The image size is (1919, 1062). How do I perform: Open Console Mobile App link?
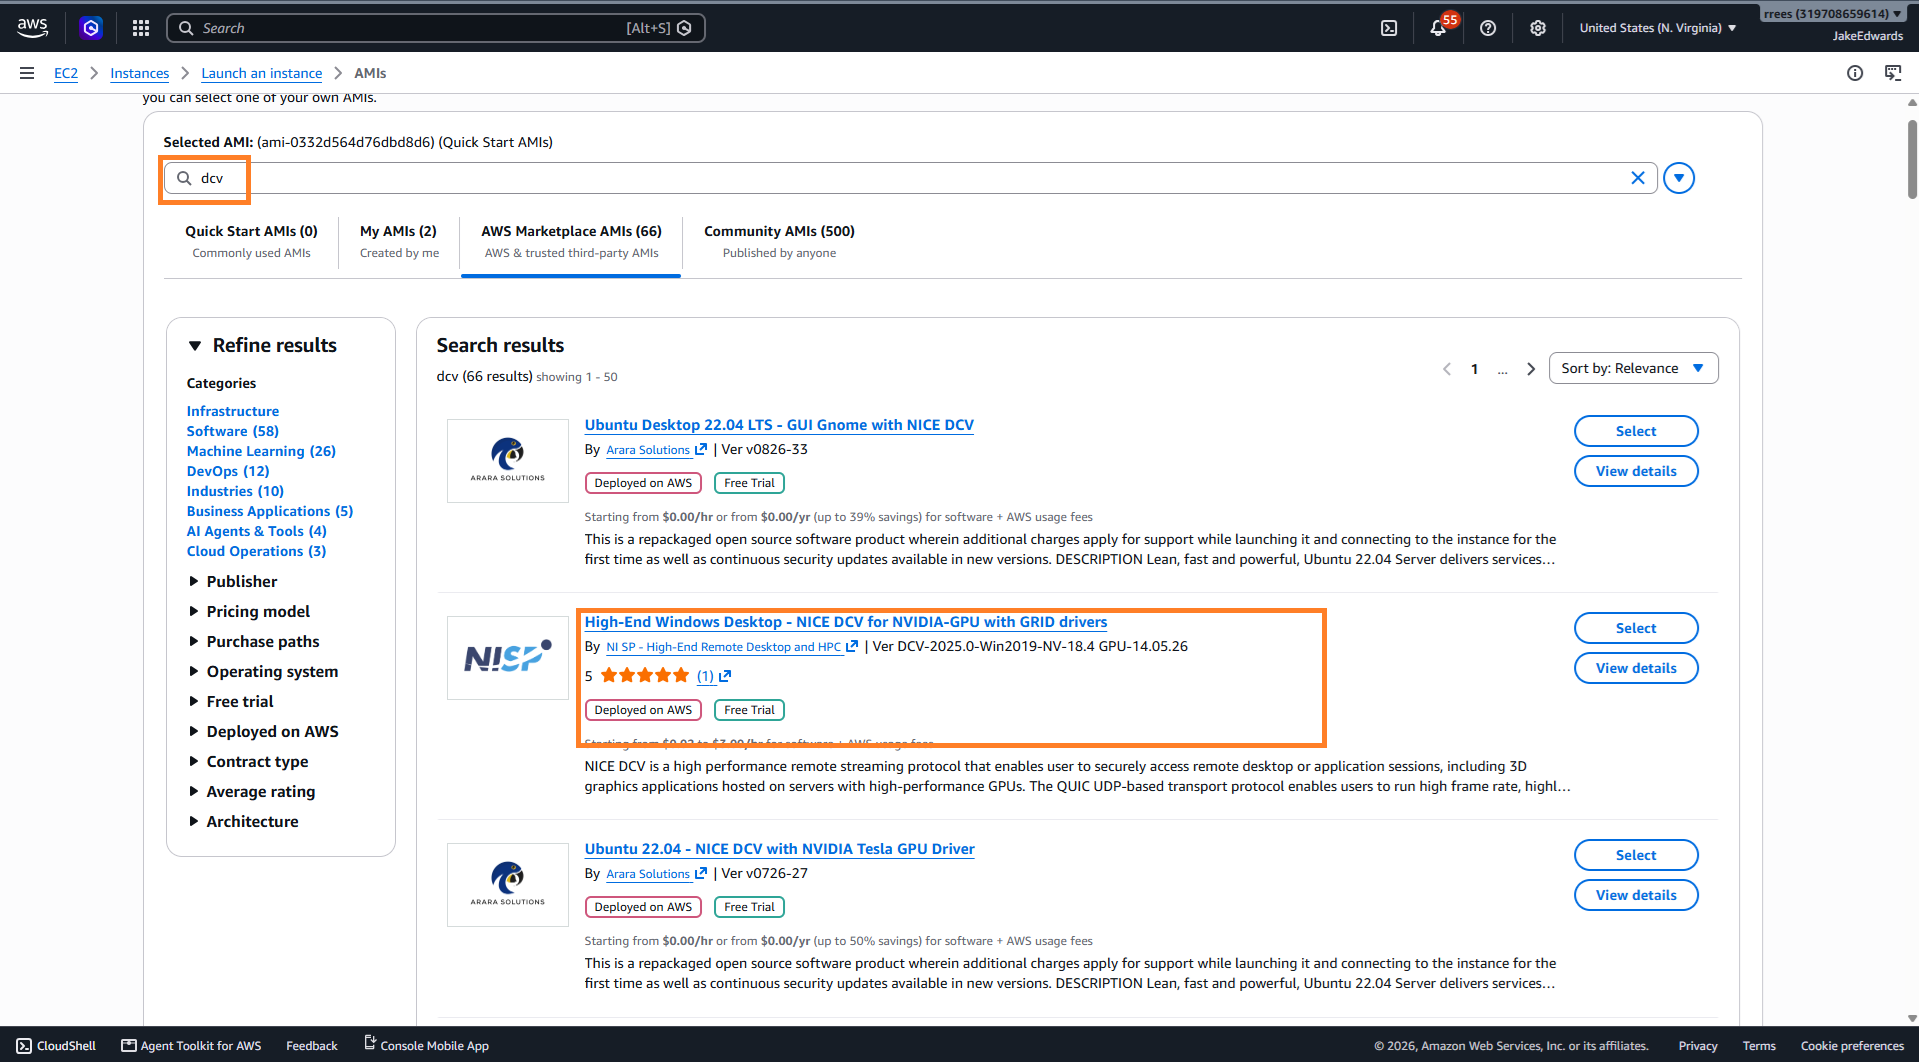point(426,1046)
